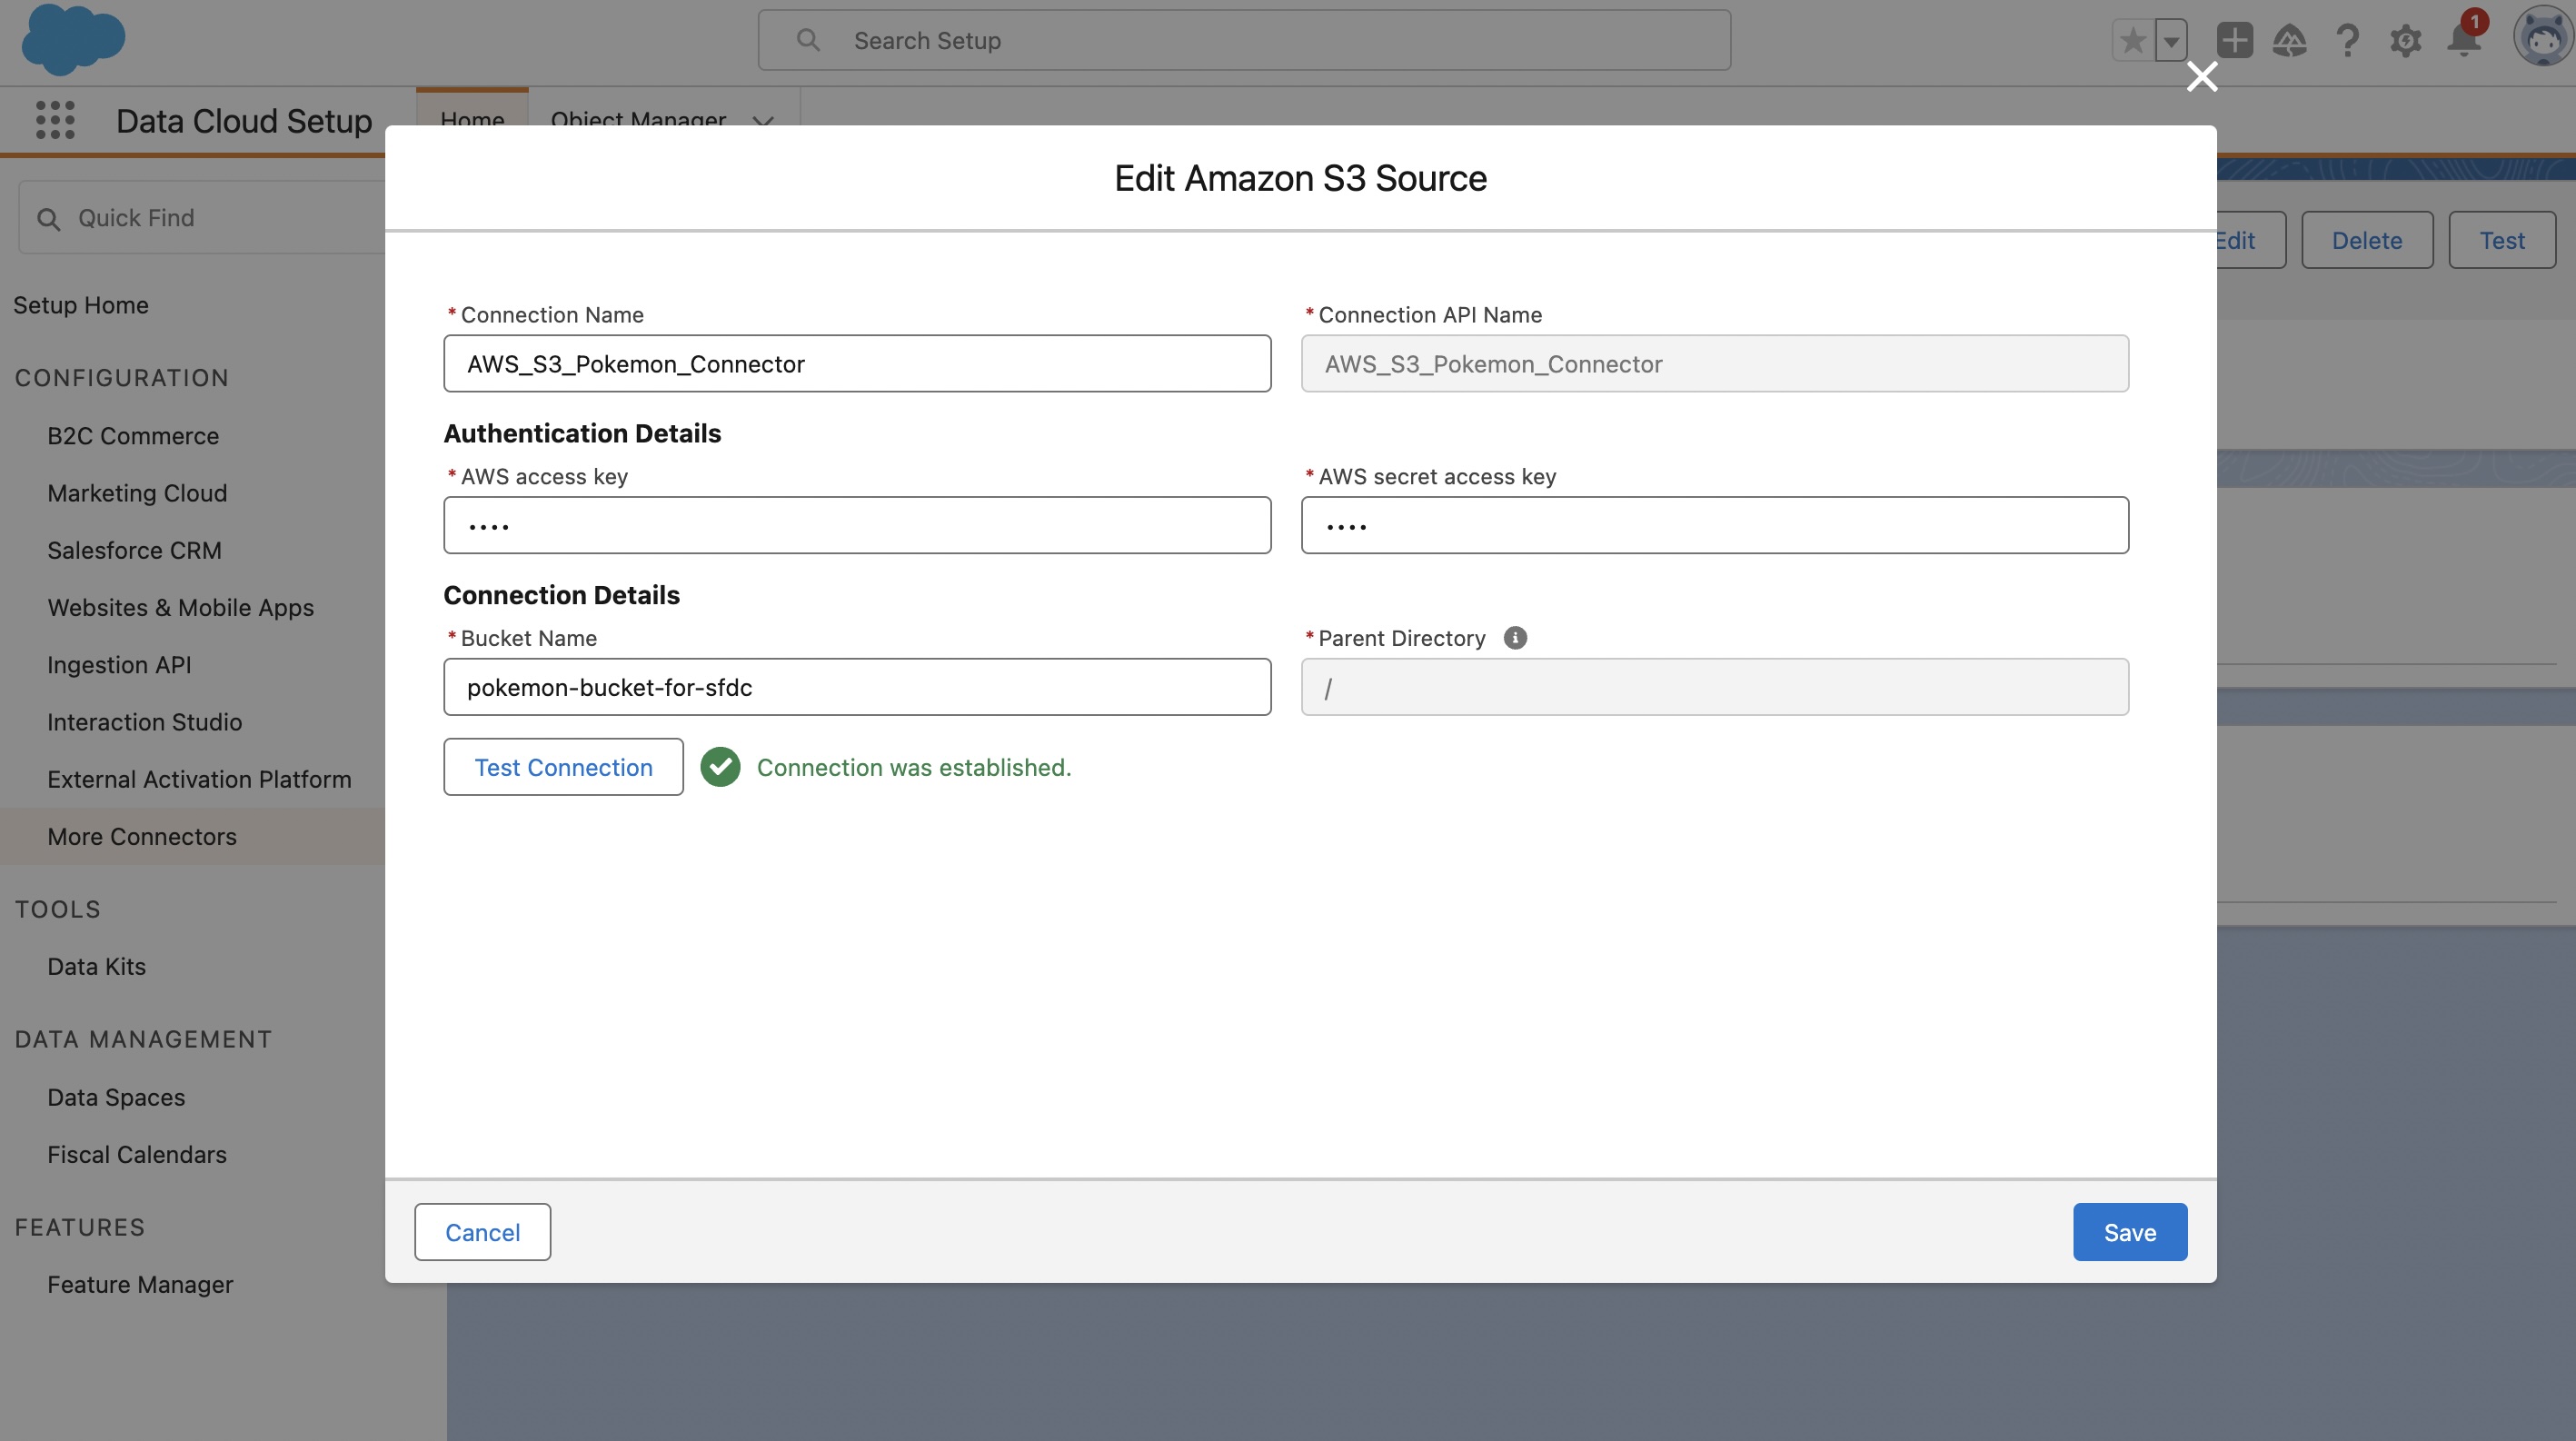Open the Trailhead guidance icon
Viewport: 2576px width, 1441px height.
pyautogui.click(x=2289, y=40)
